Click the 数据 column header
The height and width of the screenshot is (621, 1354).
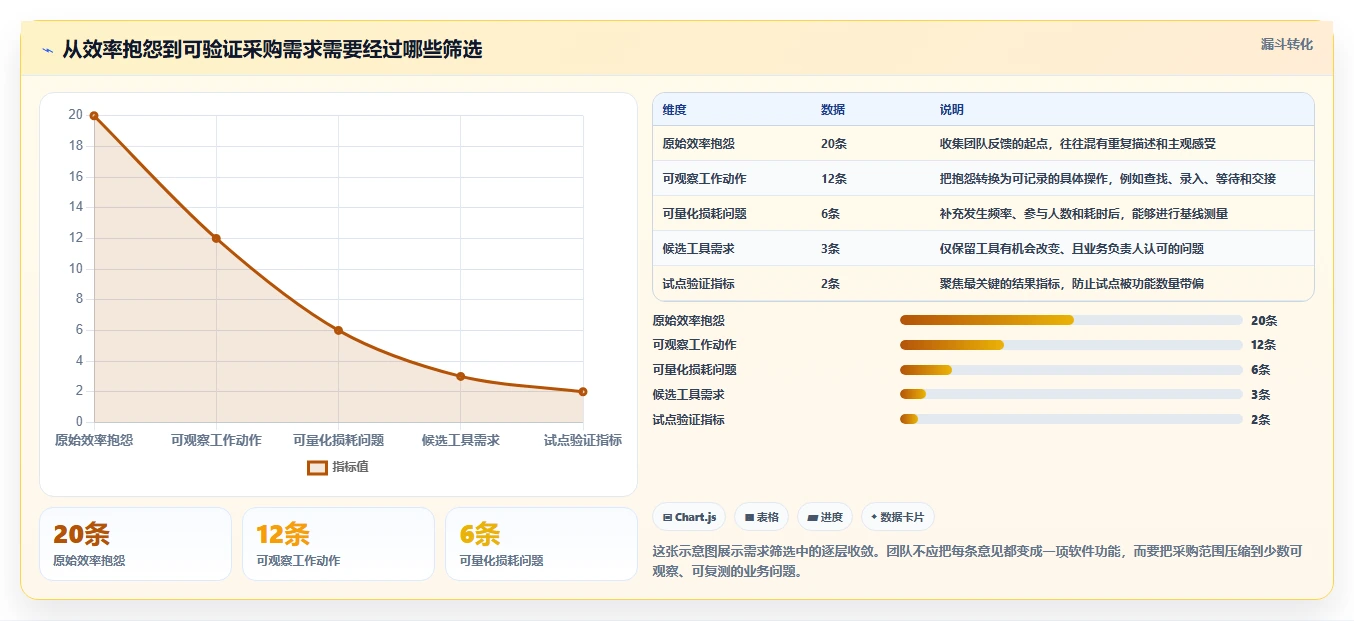tap(833, 110)
